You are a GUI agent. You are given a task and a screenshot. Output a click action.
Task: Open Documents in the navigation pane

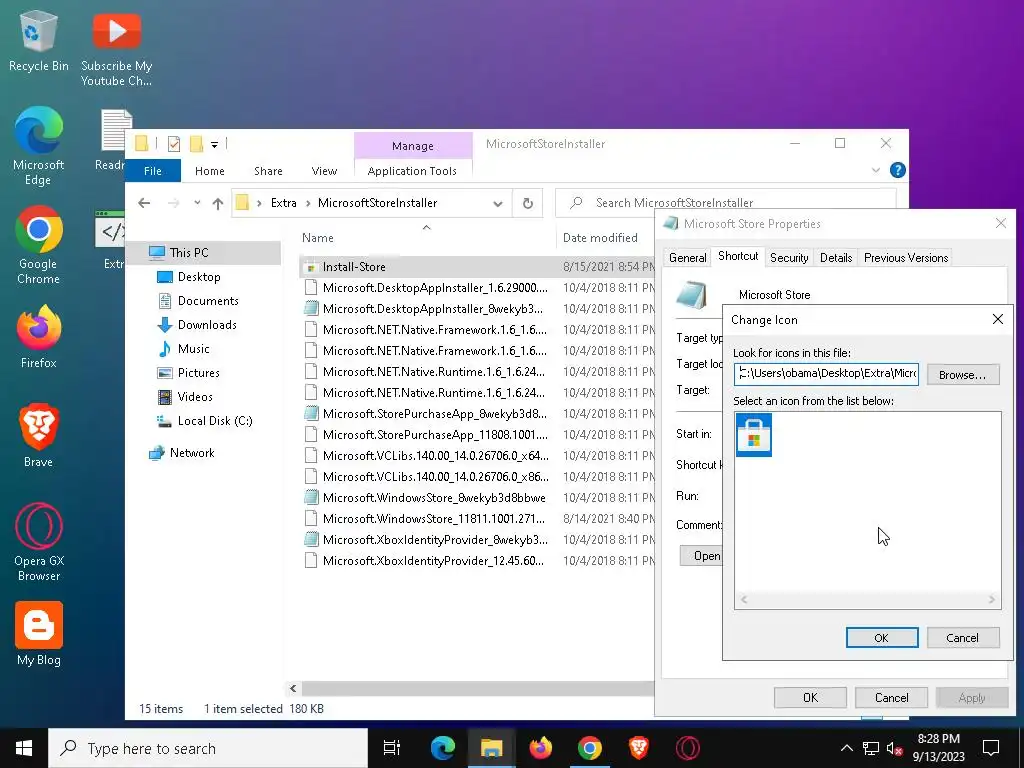coord(208,301)
